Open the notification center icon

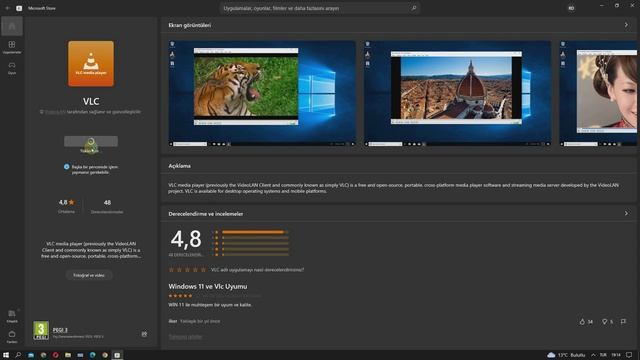point(629,355)
